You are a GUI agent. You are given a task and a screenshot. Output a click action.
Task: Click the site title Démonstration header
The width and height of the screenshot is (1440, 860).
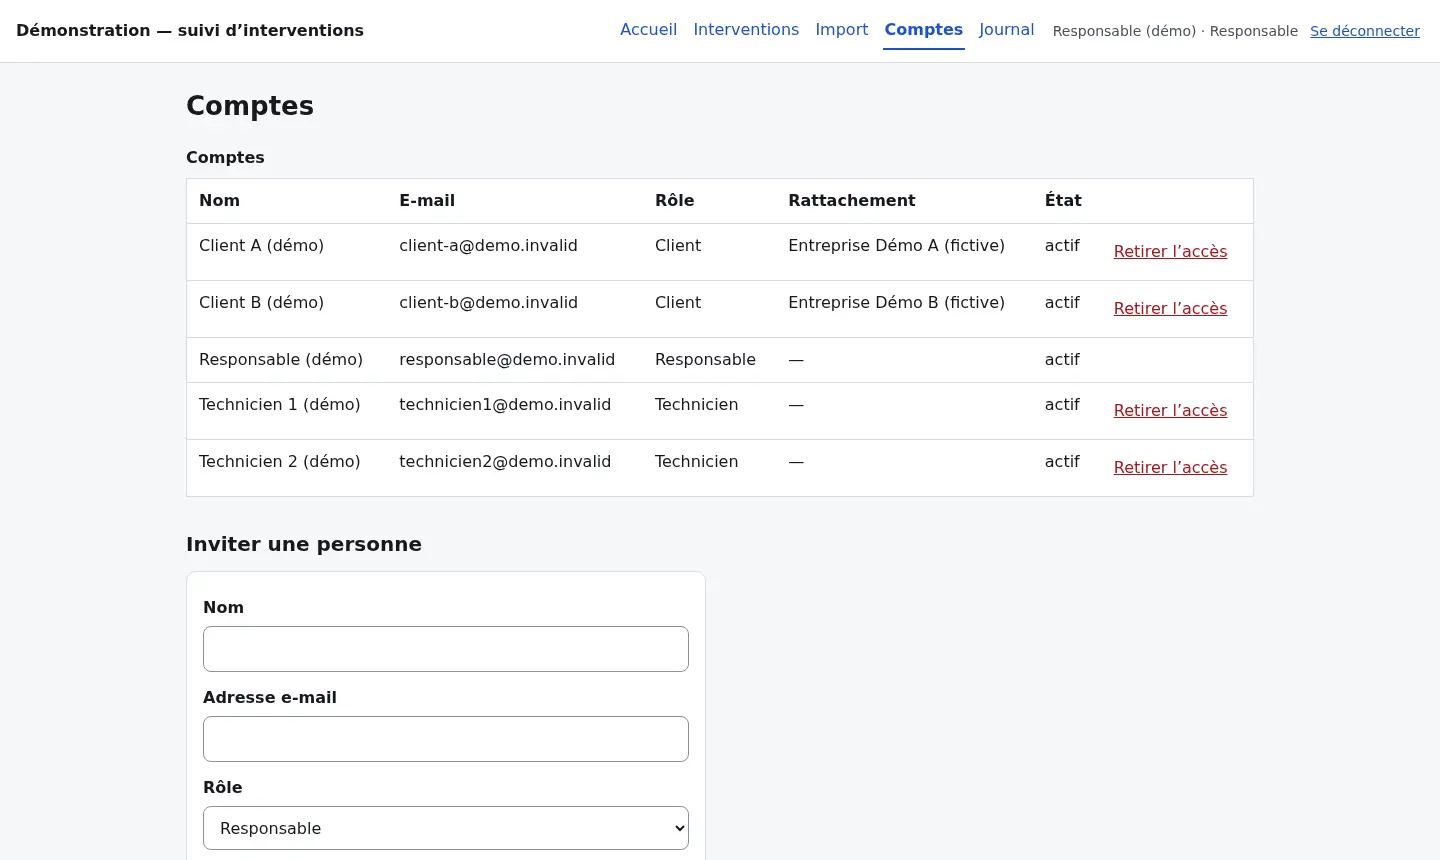(x=190, y=30)
